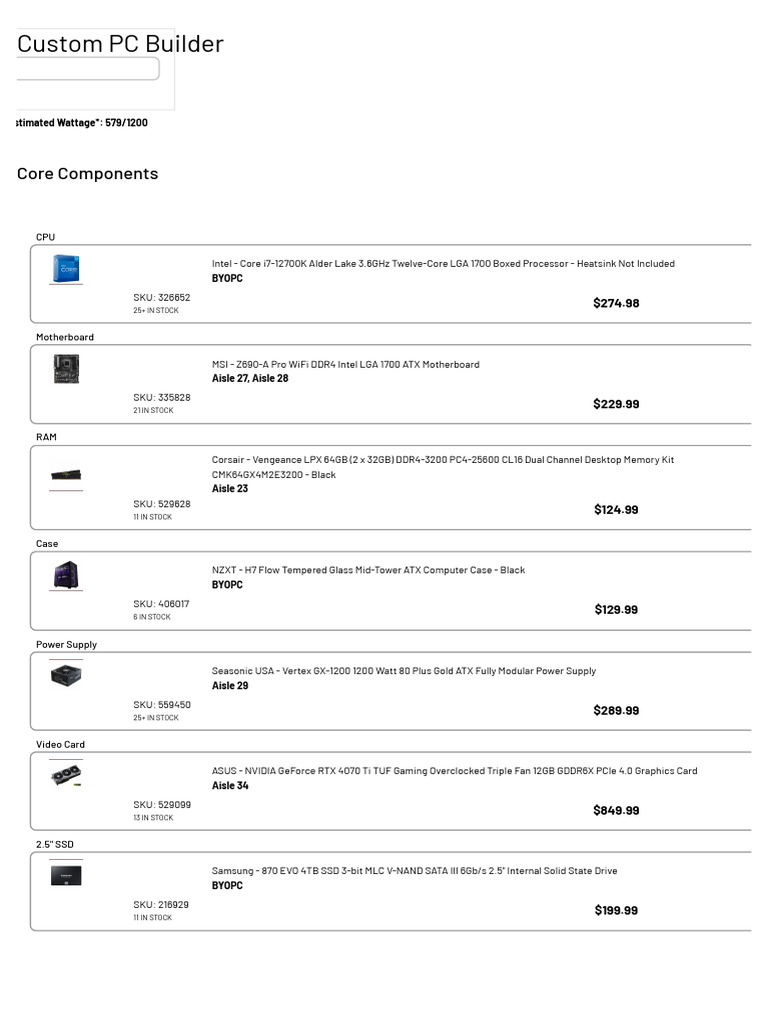
Task: Open Seasonic Vertex GX-1200 product link
Action: coord(403,671)
